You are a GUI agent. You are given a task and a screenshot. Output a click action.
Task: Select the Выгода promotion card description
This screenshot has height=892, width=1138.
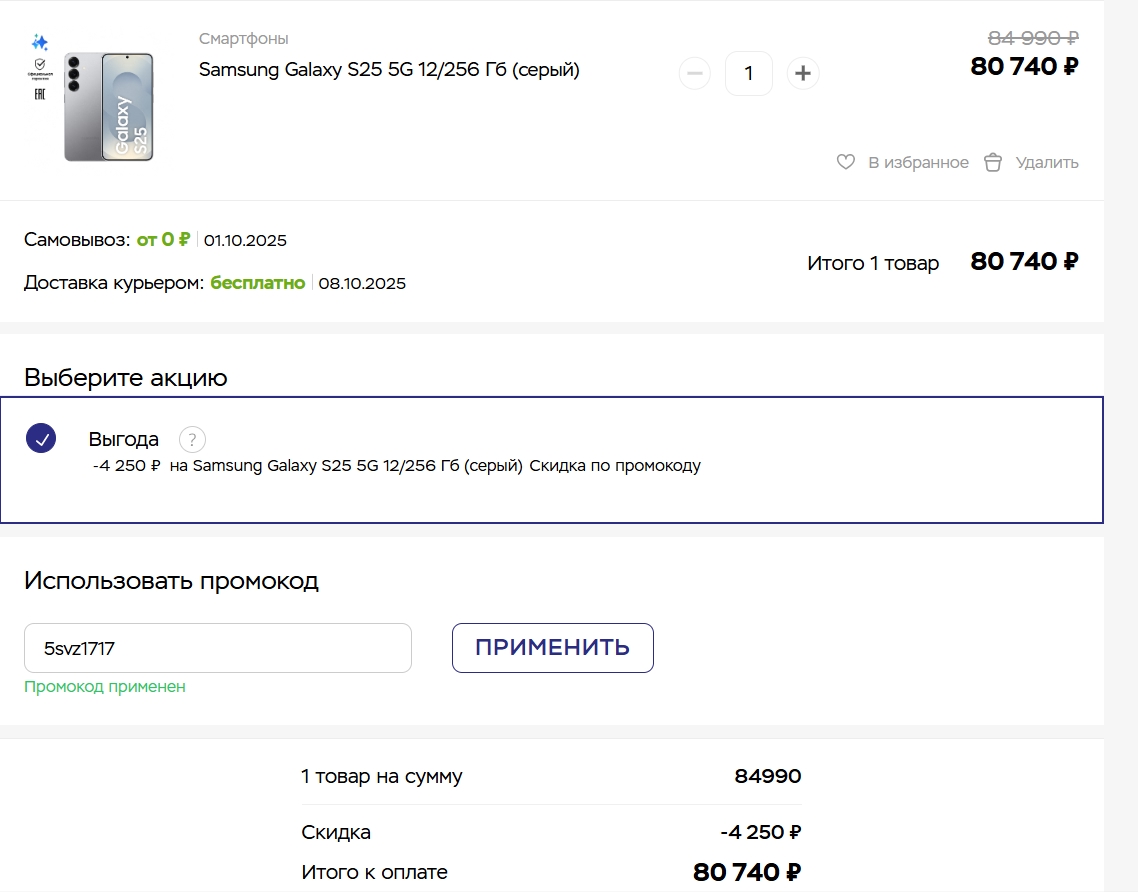click(397, 466)
